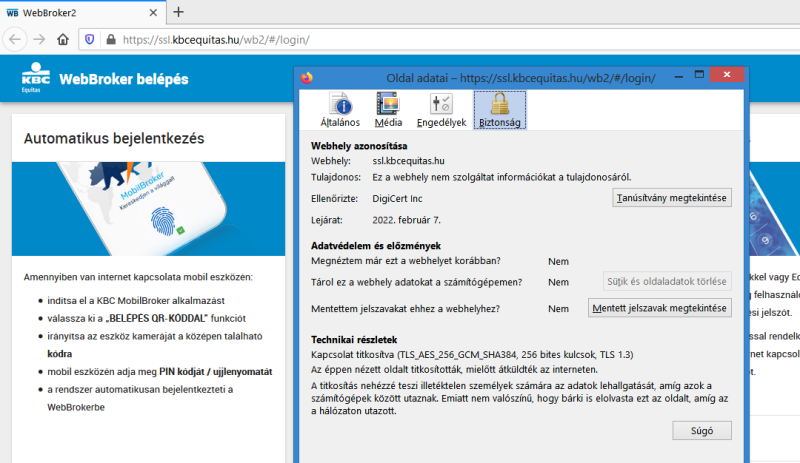The image size is (800, 463).
Task: Select the Biztonság security tab
Action: (x=499, y=110)
